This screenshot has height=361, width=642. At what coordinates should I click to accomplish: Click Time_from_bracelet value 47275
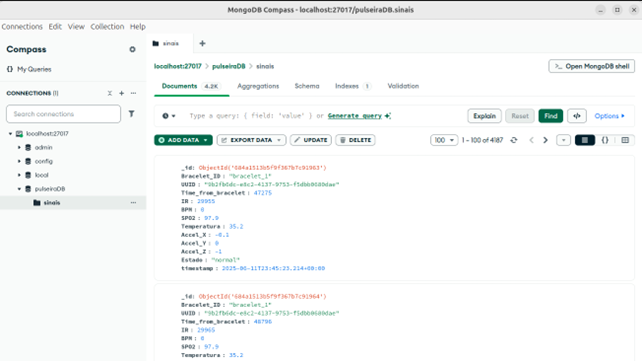263,193
